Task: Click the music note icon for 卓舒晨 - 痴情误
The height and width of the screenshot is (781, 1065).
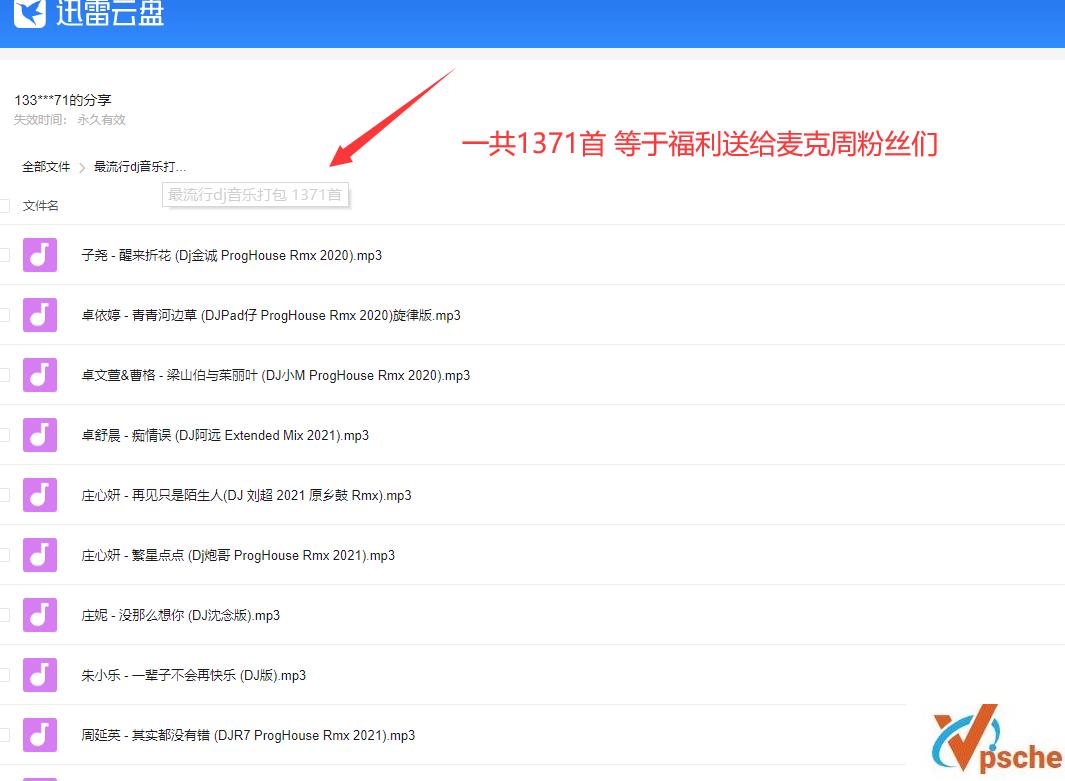Action: (40, 435)
